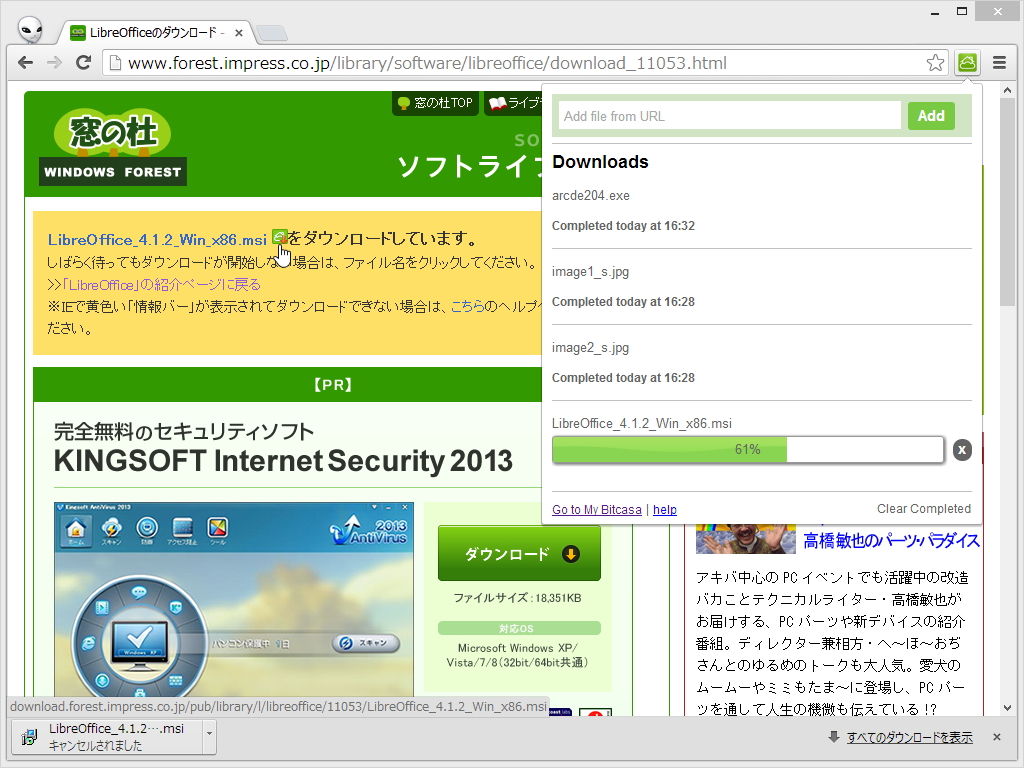Open the Go to My Bitcasa link

pyautogui.click(x=596, y=509)
